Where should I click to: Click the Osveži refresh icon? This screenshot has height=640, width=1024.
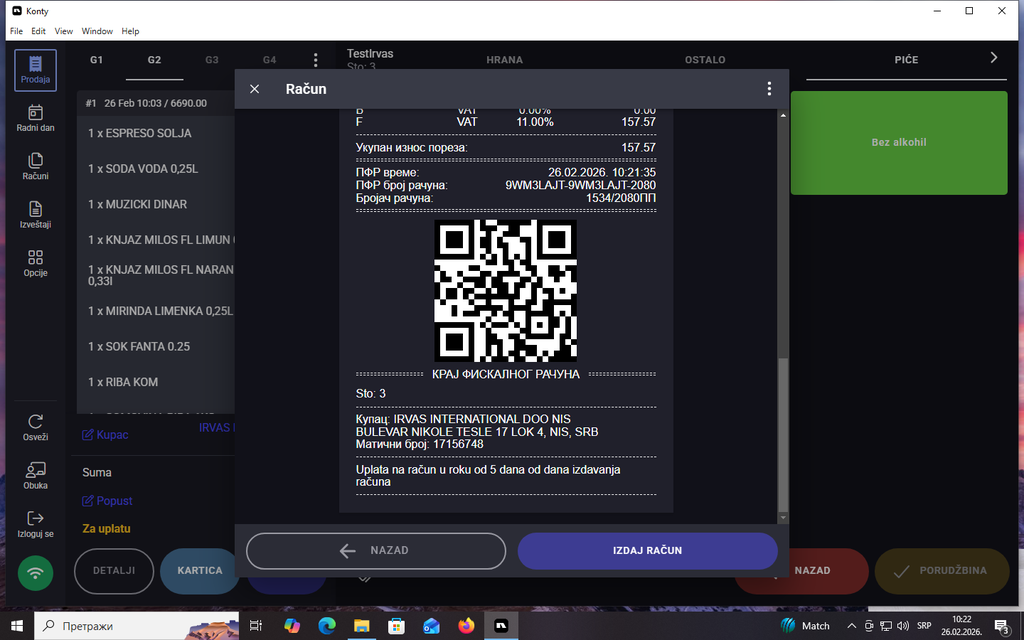coord(35,427)
